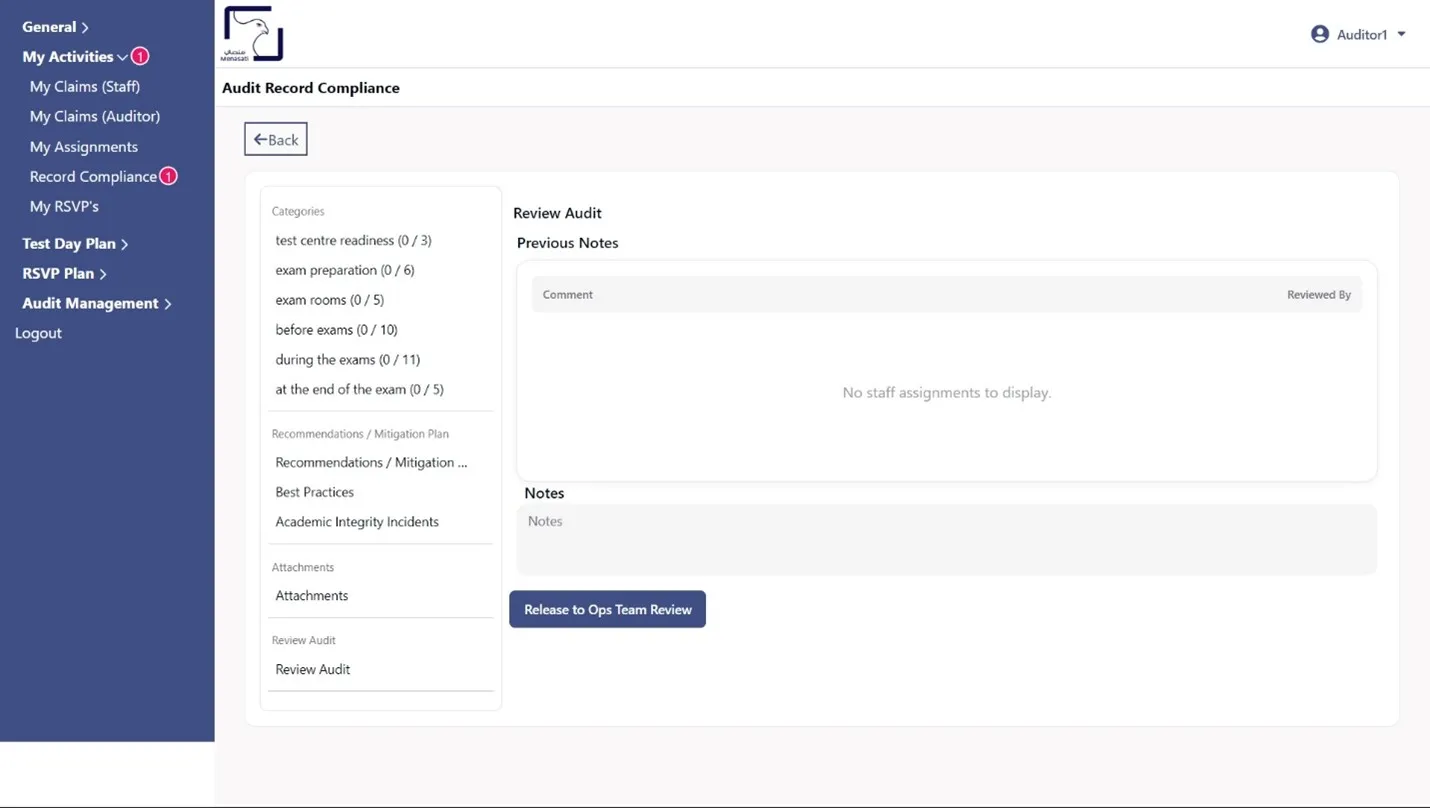The width and height of the screenshot is (1430, 808).
Task: Click the Auditor1 user avatar icon
Action: (1320, 34)
